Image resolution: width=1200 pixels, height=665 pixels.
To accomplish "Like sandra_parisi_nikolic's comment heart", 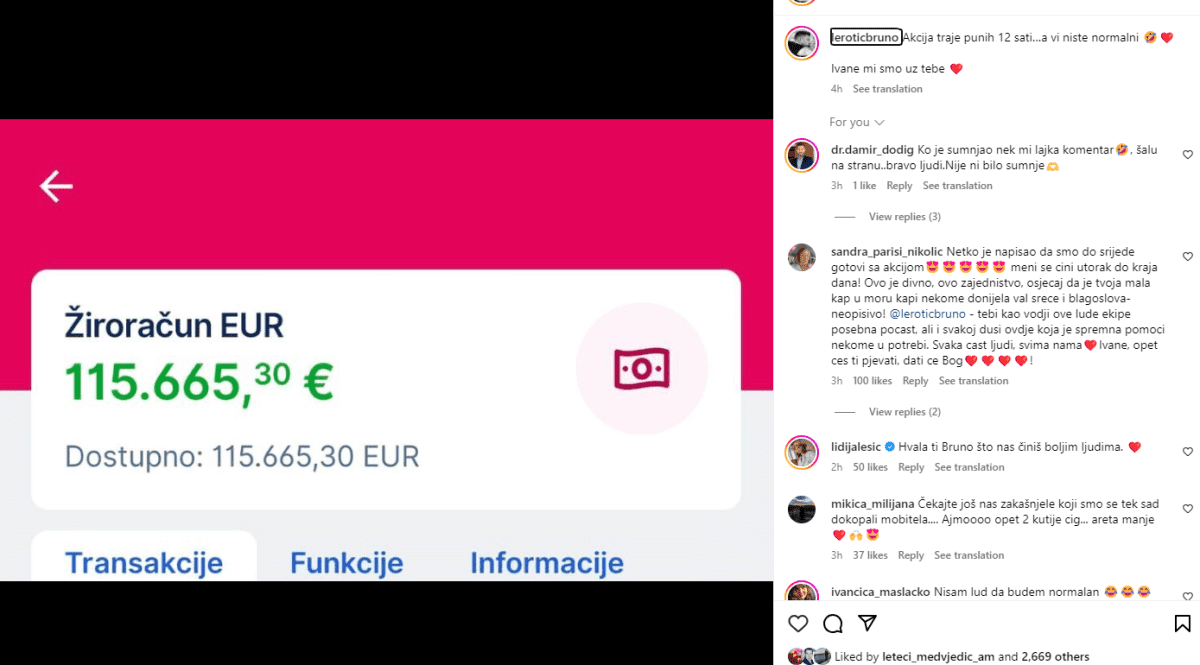I will 1188,257.
